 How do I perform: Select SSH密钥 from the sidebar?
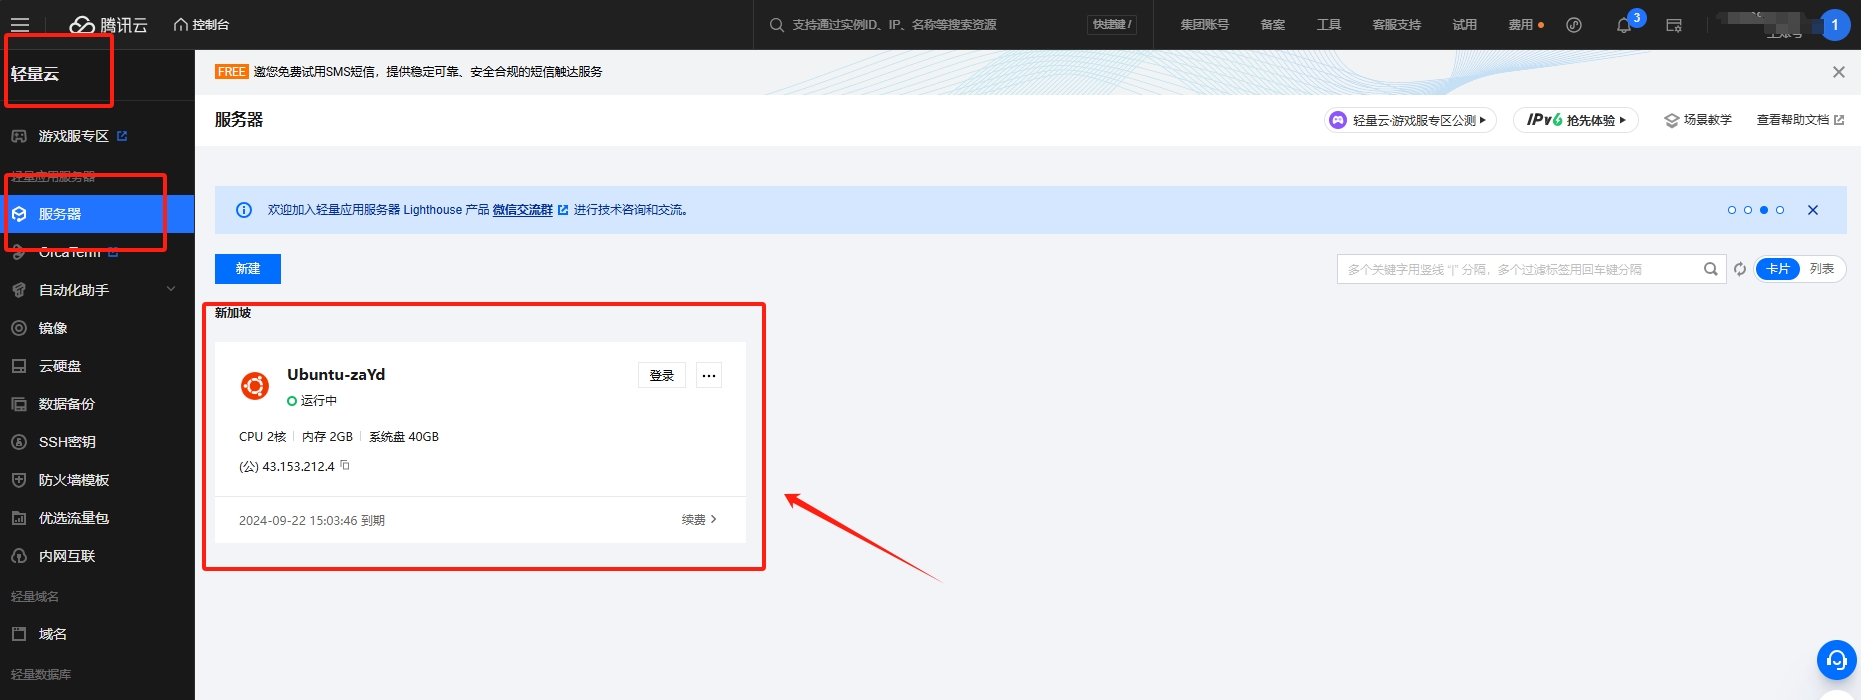point(67,442)
